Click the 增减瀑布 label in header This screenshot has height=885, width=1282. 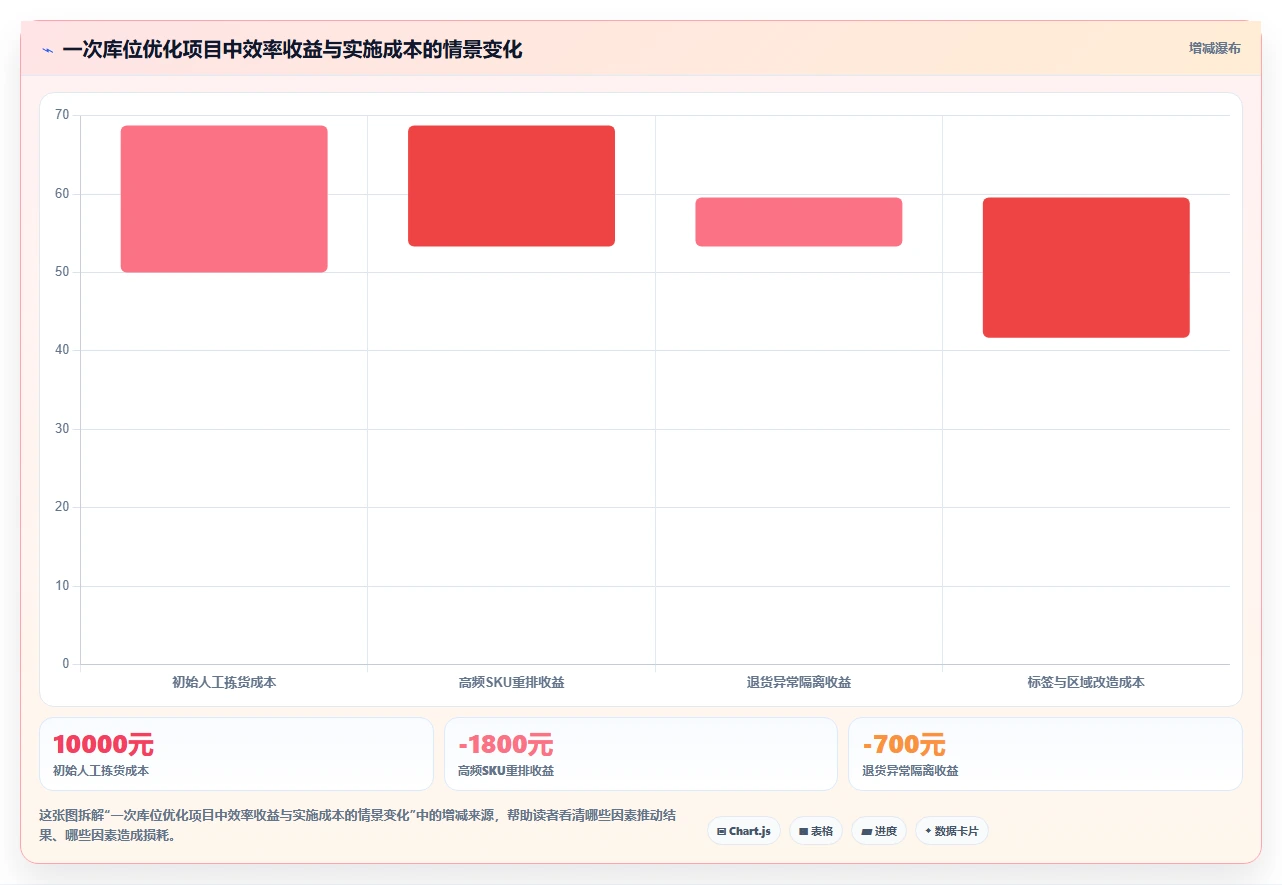pyautogui.click(x=1214, y=48)
